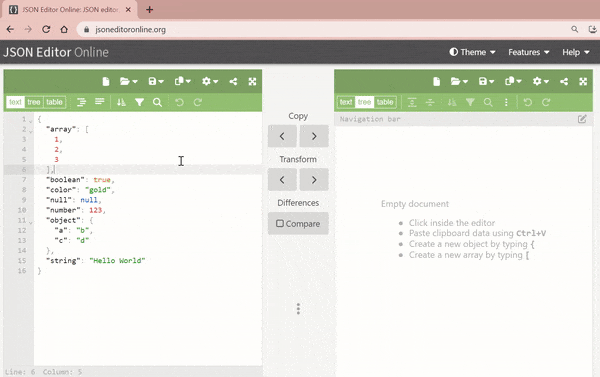Copy left document to the right panel
Viewport: 600px width, 377px height.
(x=314, y=136)
